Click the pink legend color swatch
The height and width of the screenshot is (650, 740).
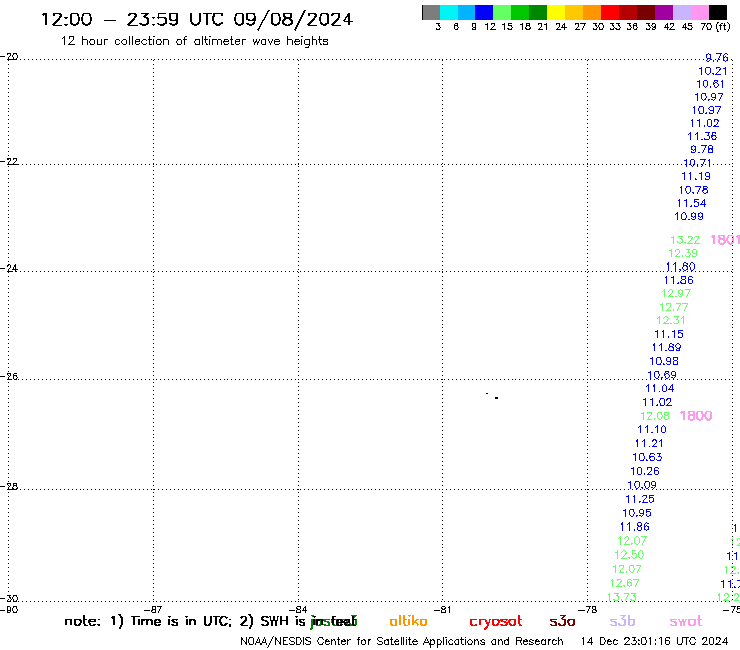pyautogui.click(x=699, y=12)
